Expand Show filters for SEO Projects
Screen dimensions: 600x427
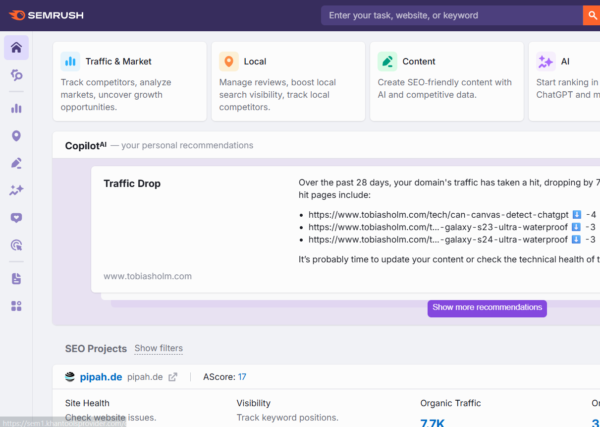[x=158, y=348]
